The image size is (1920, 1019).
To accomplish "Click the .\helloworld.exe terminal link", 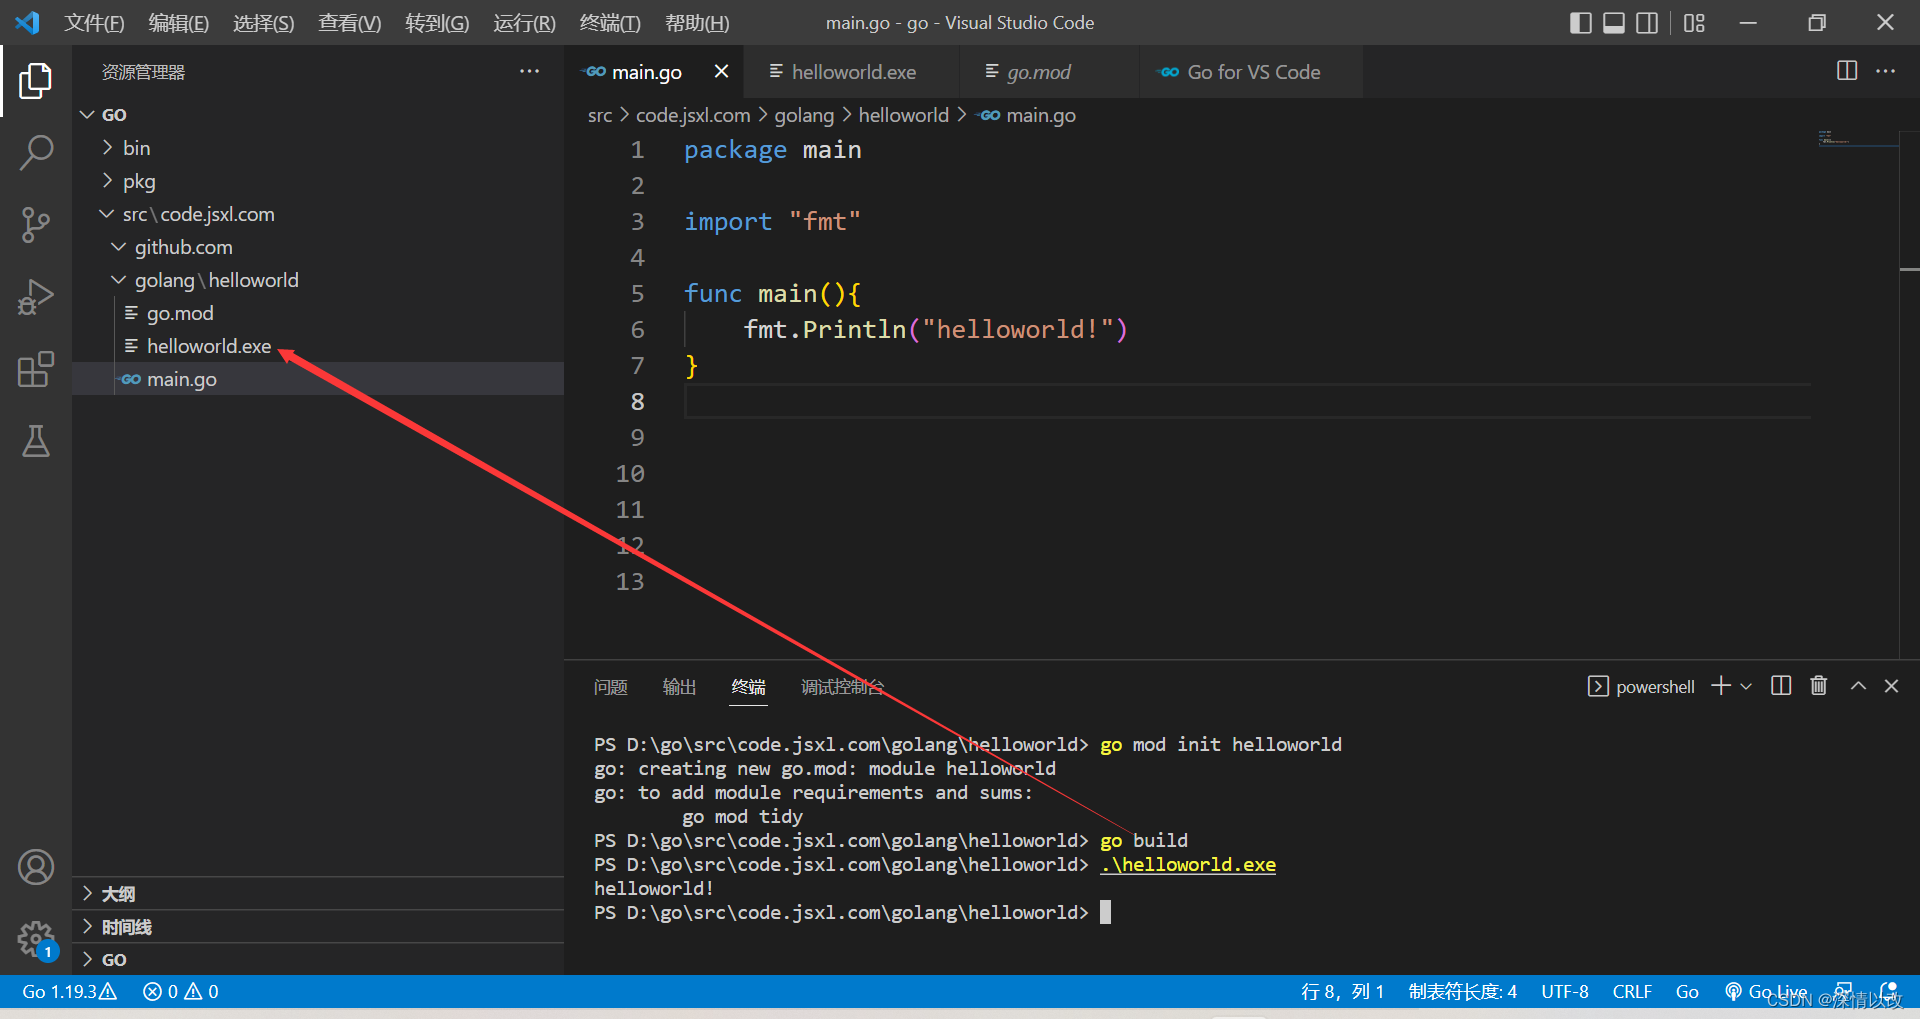I will [x=1188, y=865].
